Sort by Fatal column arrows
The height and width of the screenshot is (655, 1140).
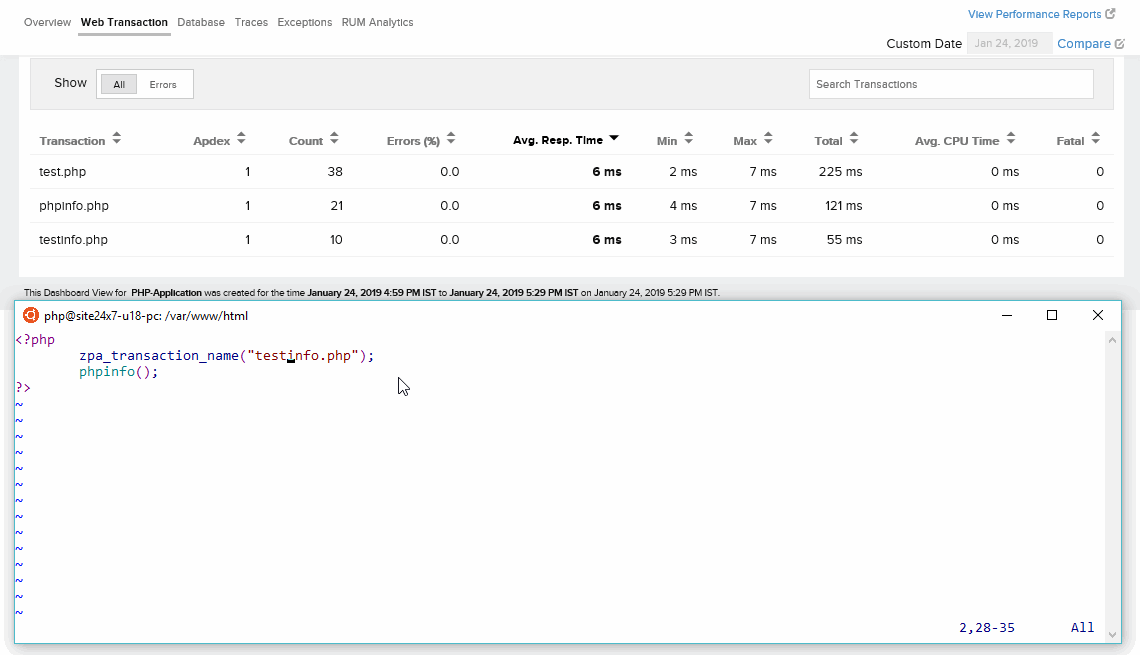click(x=1096, y=140)
